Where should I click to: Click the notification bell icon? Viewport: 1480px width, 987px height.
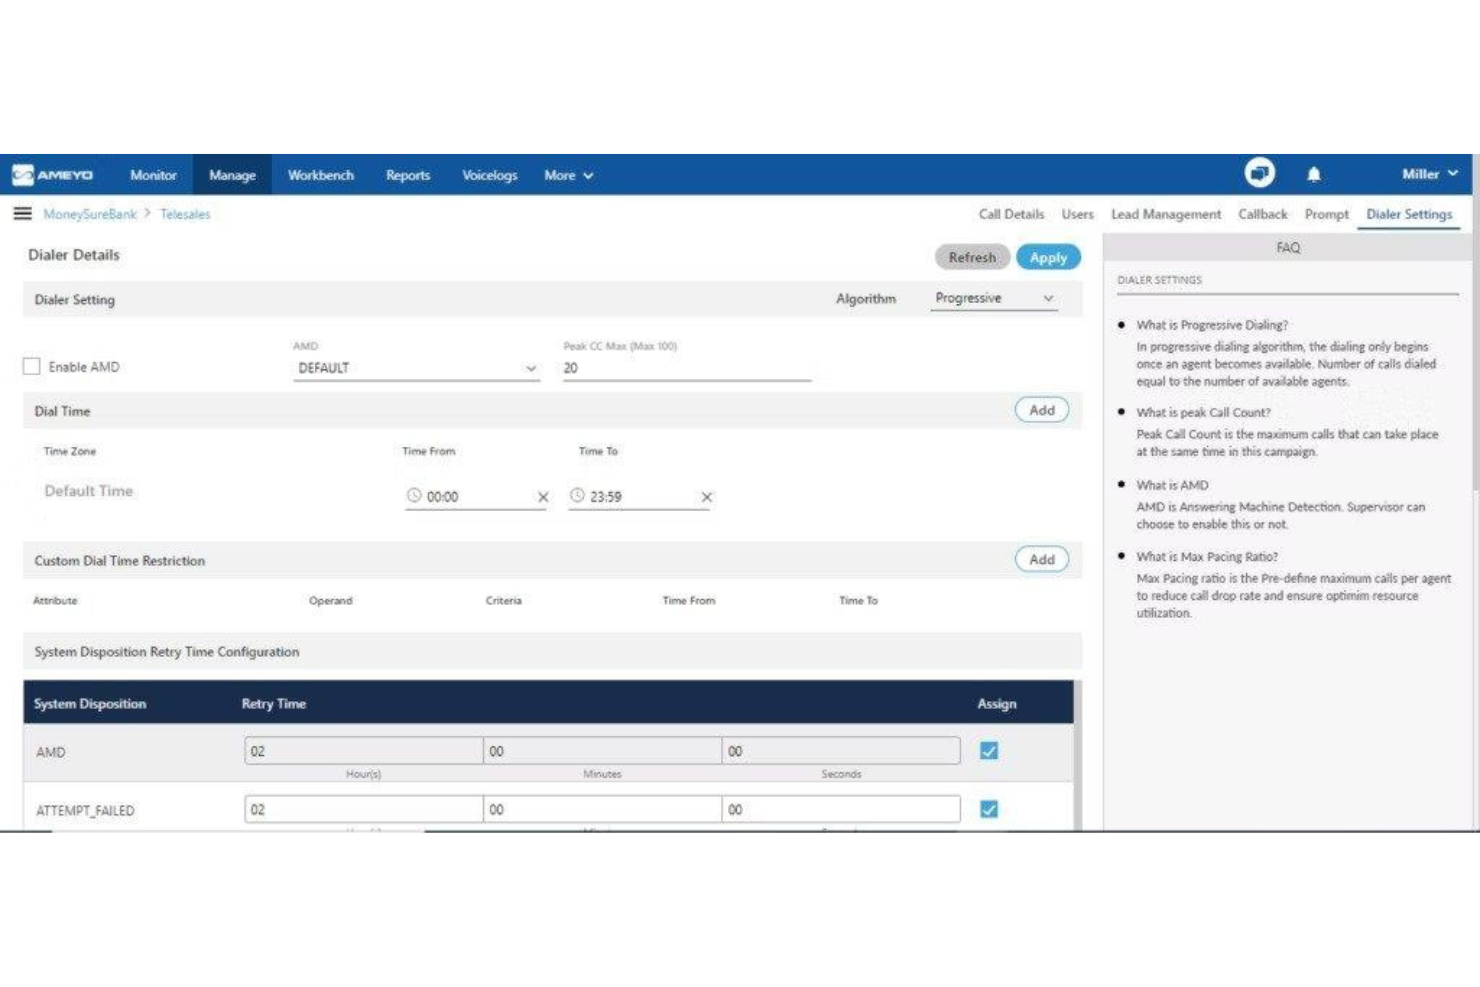[x=1313, y=174]
